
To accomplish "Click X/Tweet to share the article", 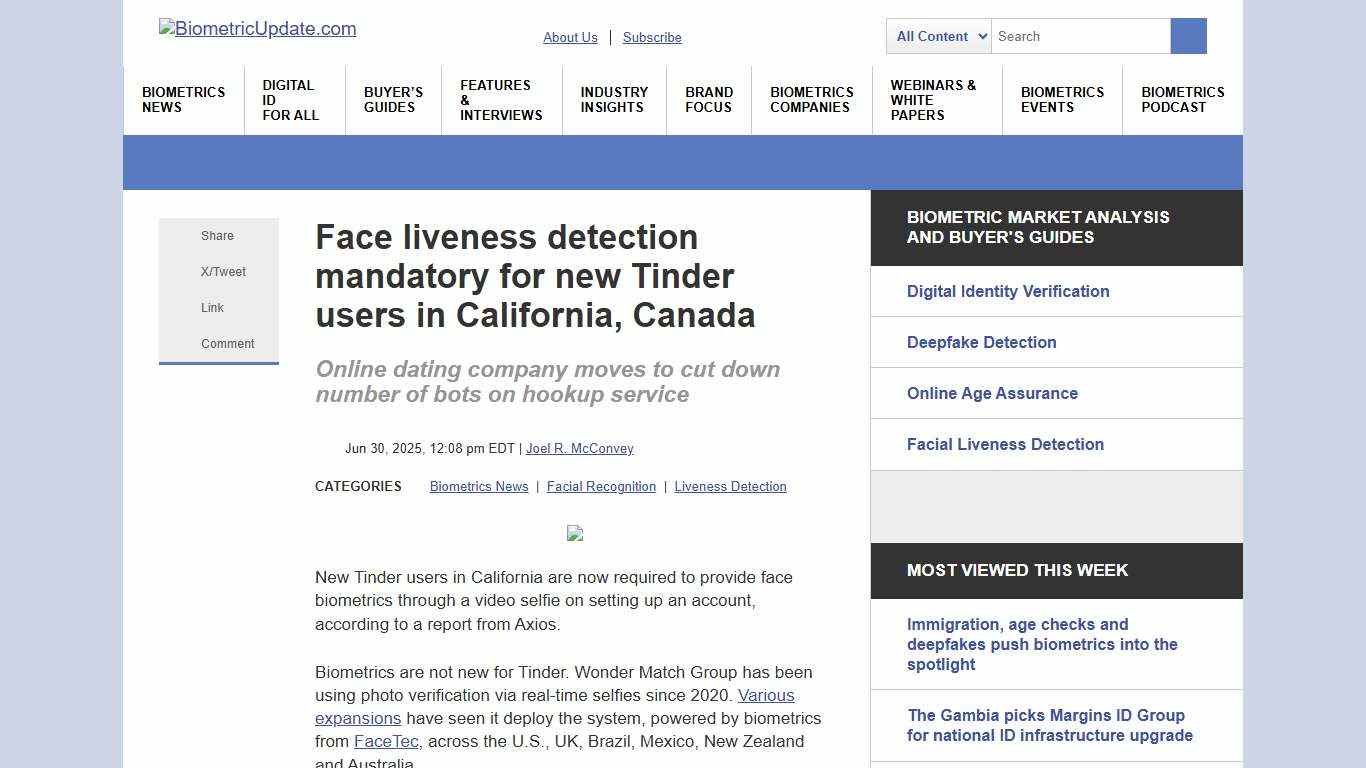I will [x=222, y=271].
